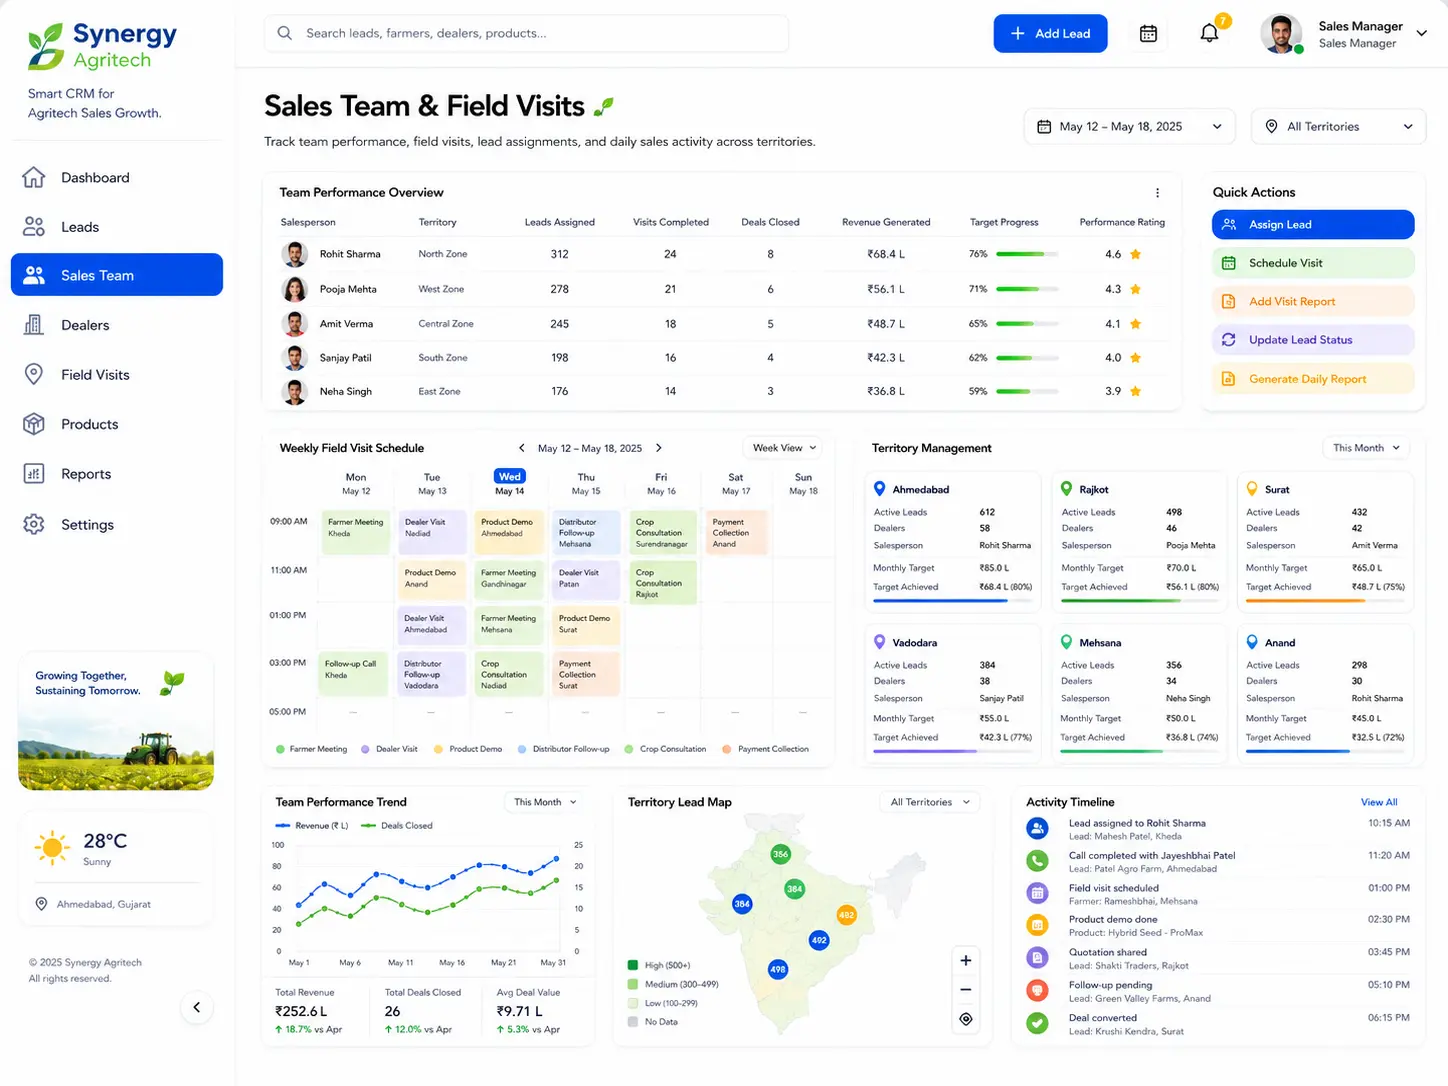Click the tractor field banner image
This screenshot has width=1448, height=1086.
(x=116, y=722)
